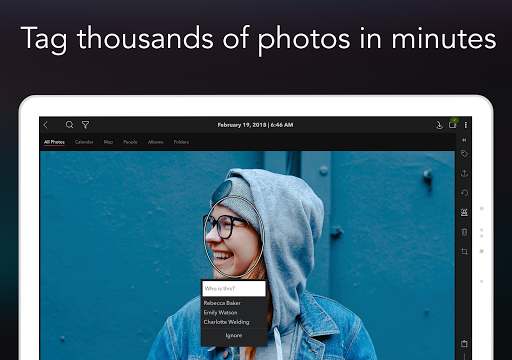Image resolution: width=512 pixels, height=360 pixels.
Task: Open the Folders tab
Action: 181,142
